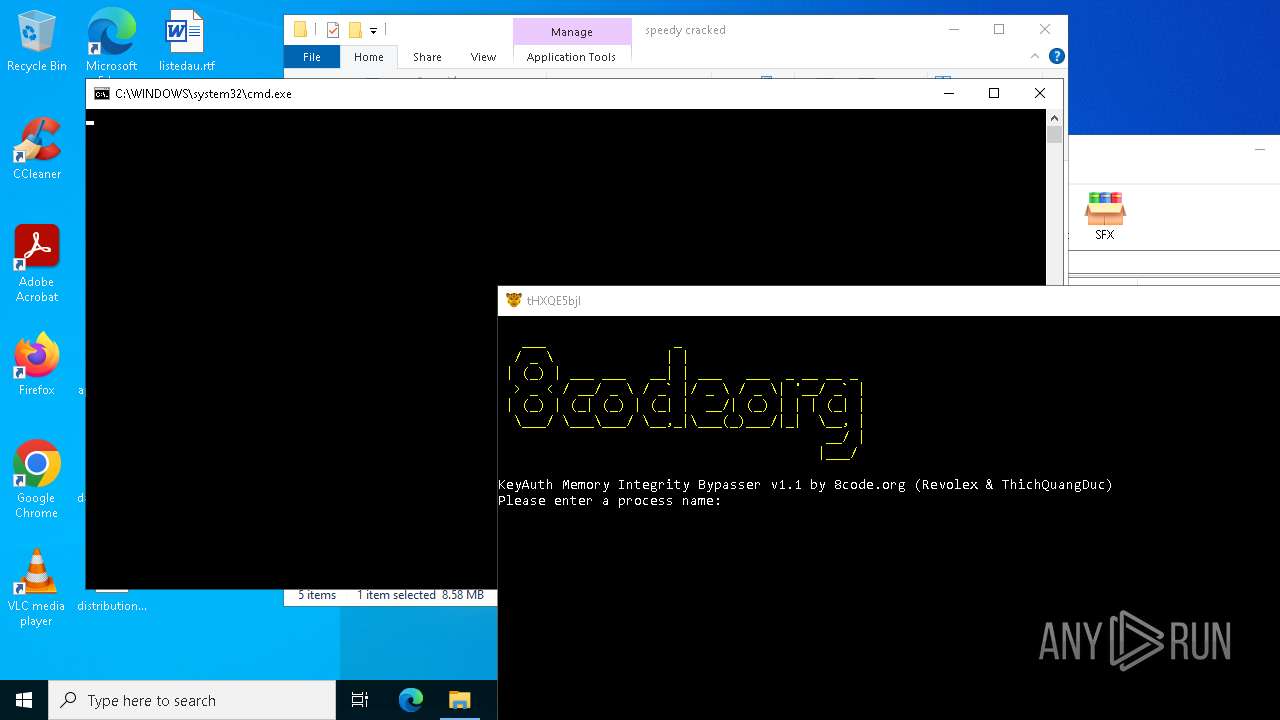
Task: Open File Explorer from the taskbar
Action: (x=460, y=700)
